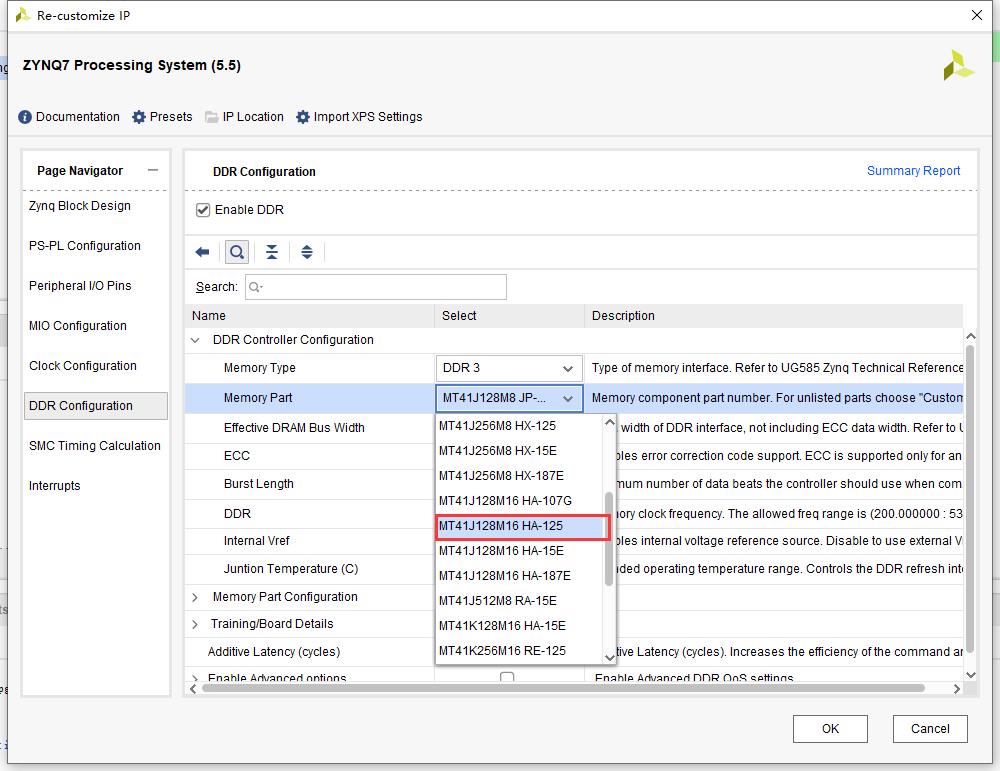Viewport: 1000px width, 771px height.
Task: Go to PS-PL Configuration page
Action: pos(85,246)
